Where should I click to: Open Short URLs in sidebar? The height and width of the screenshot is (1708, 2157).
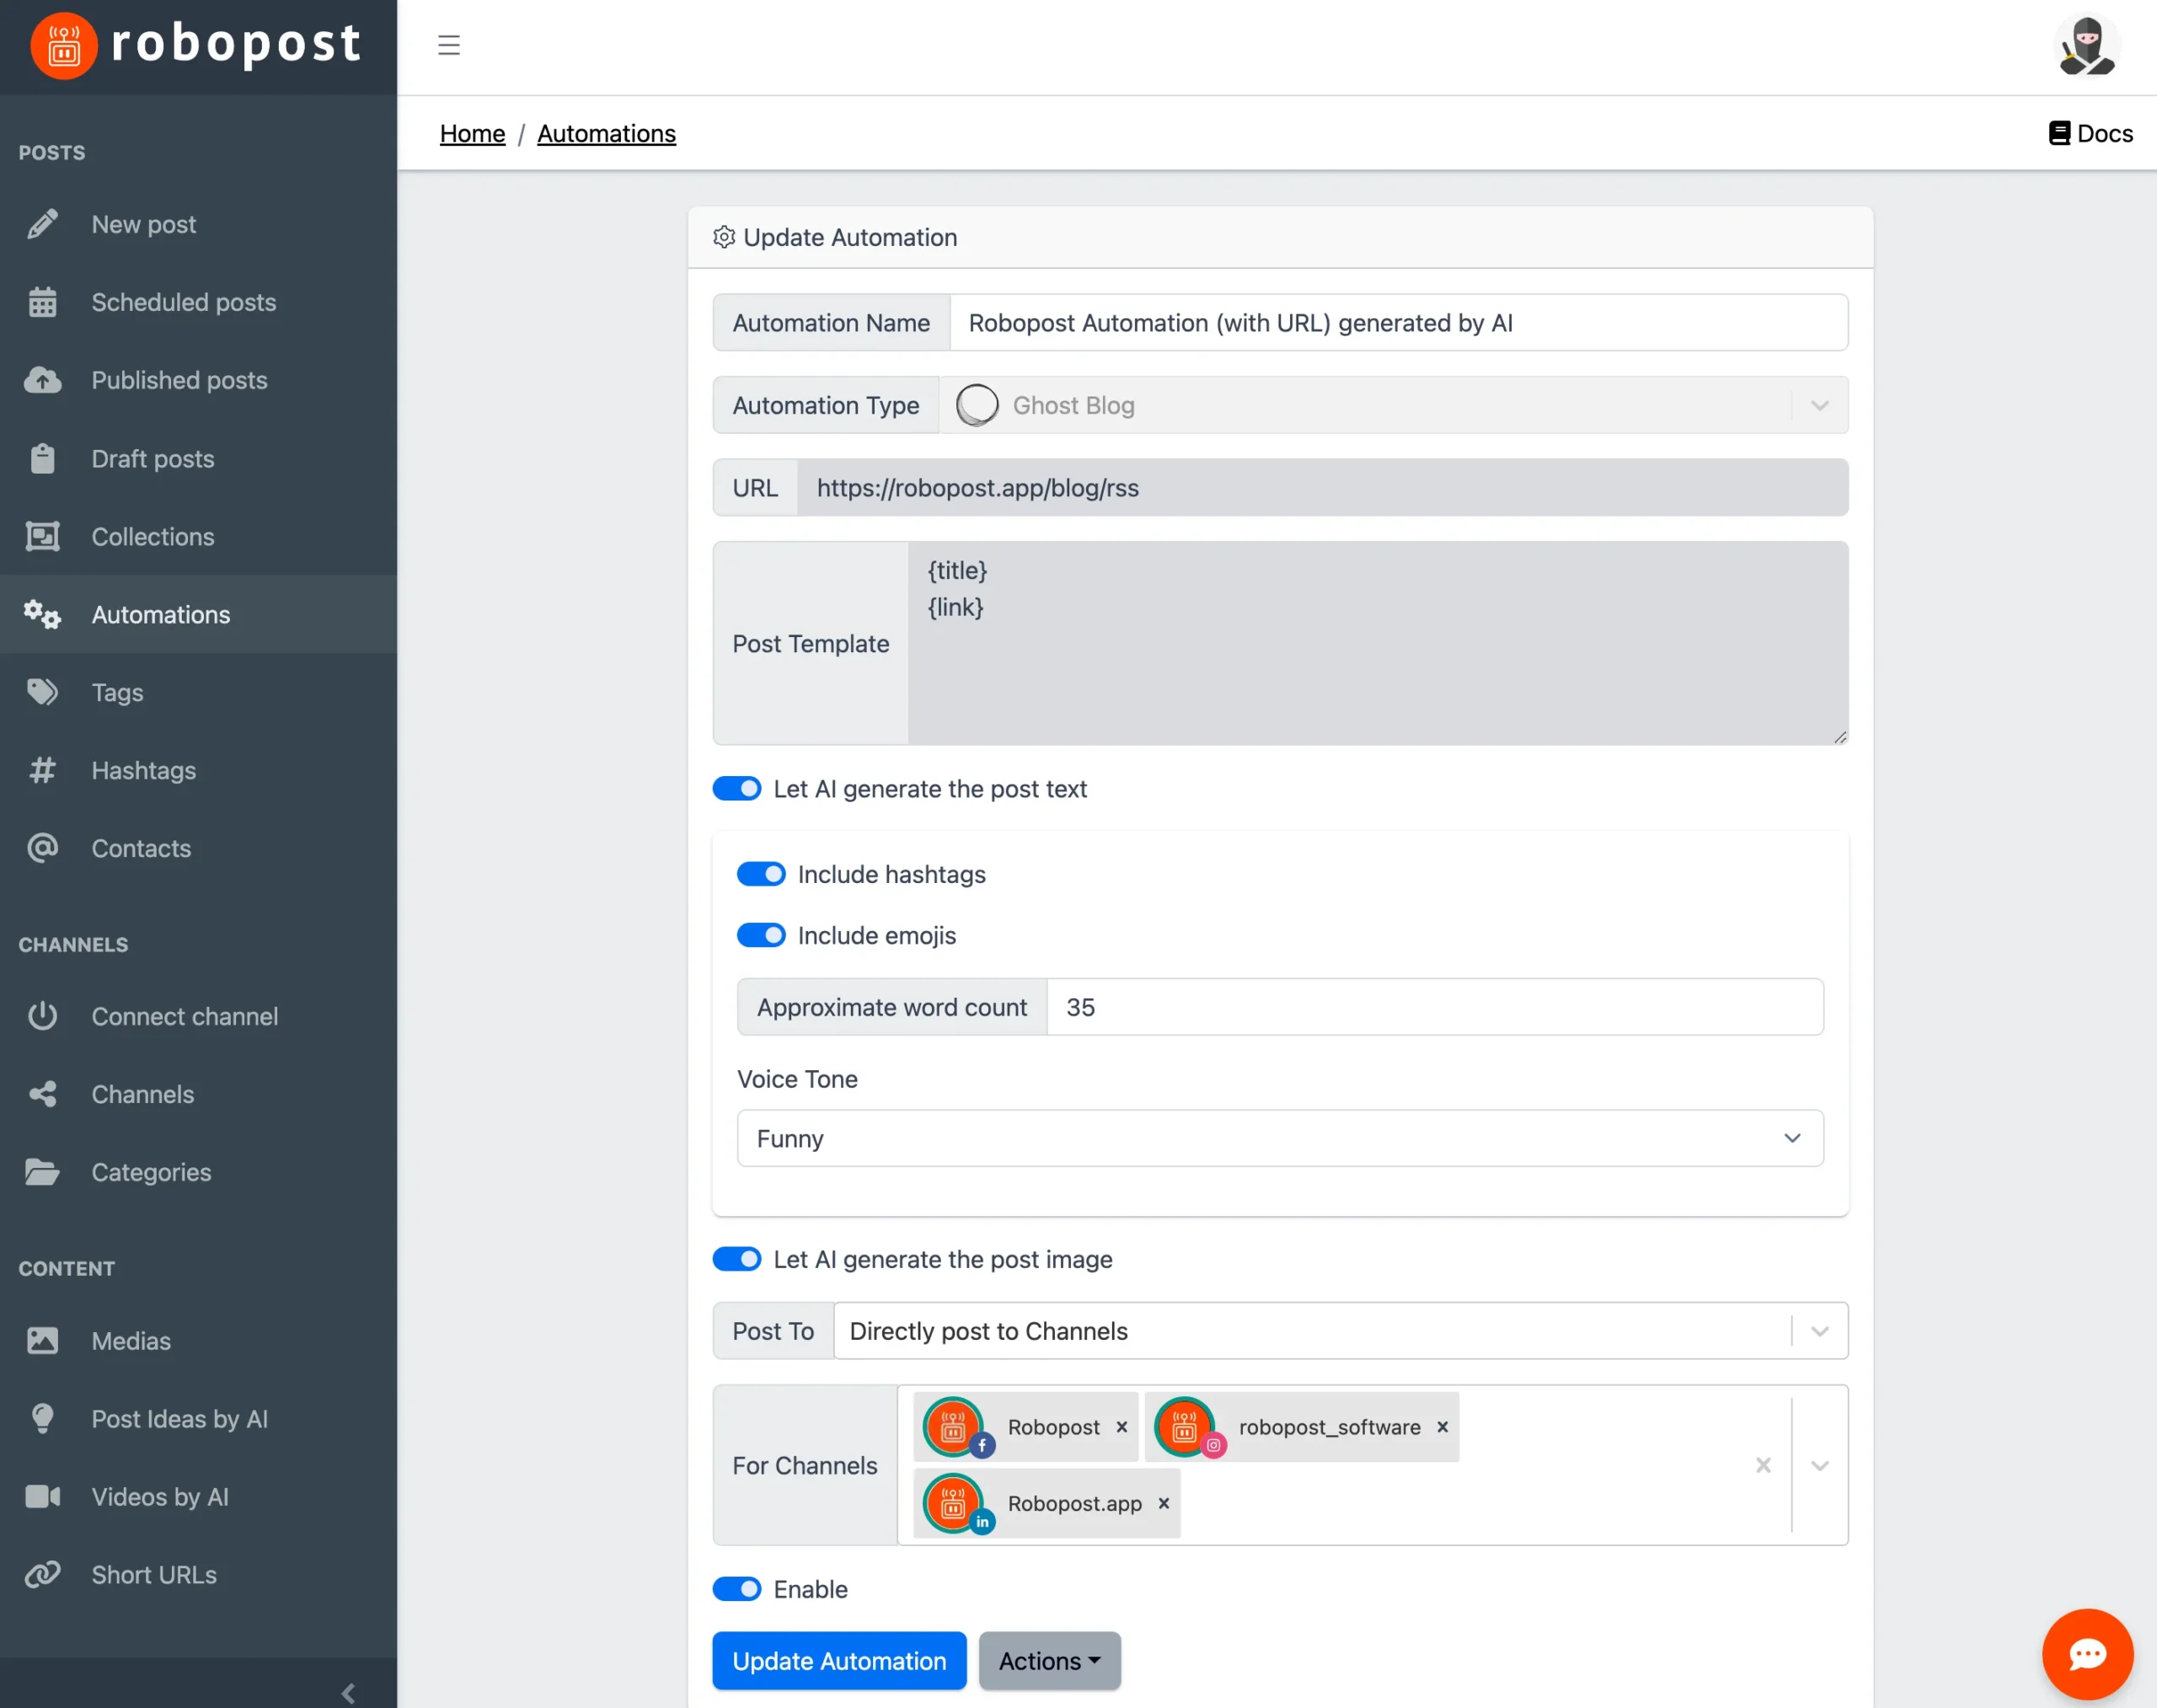coord(198,1574)
